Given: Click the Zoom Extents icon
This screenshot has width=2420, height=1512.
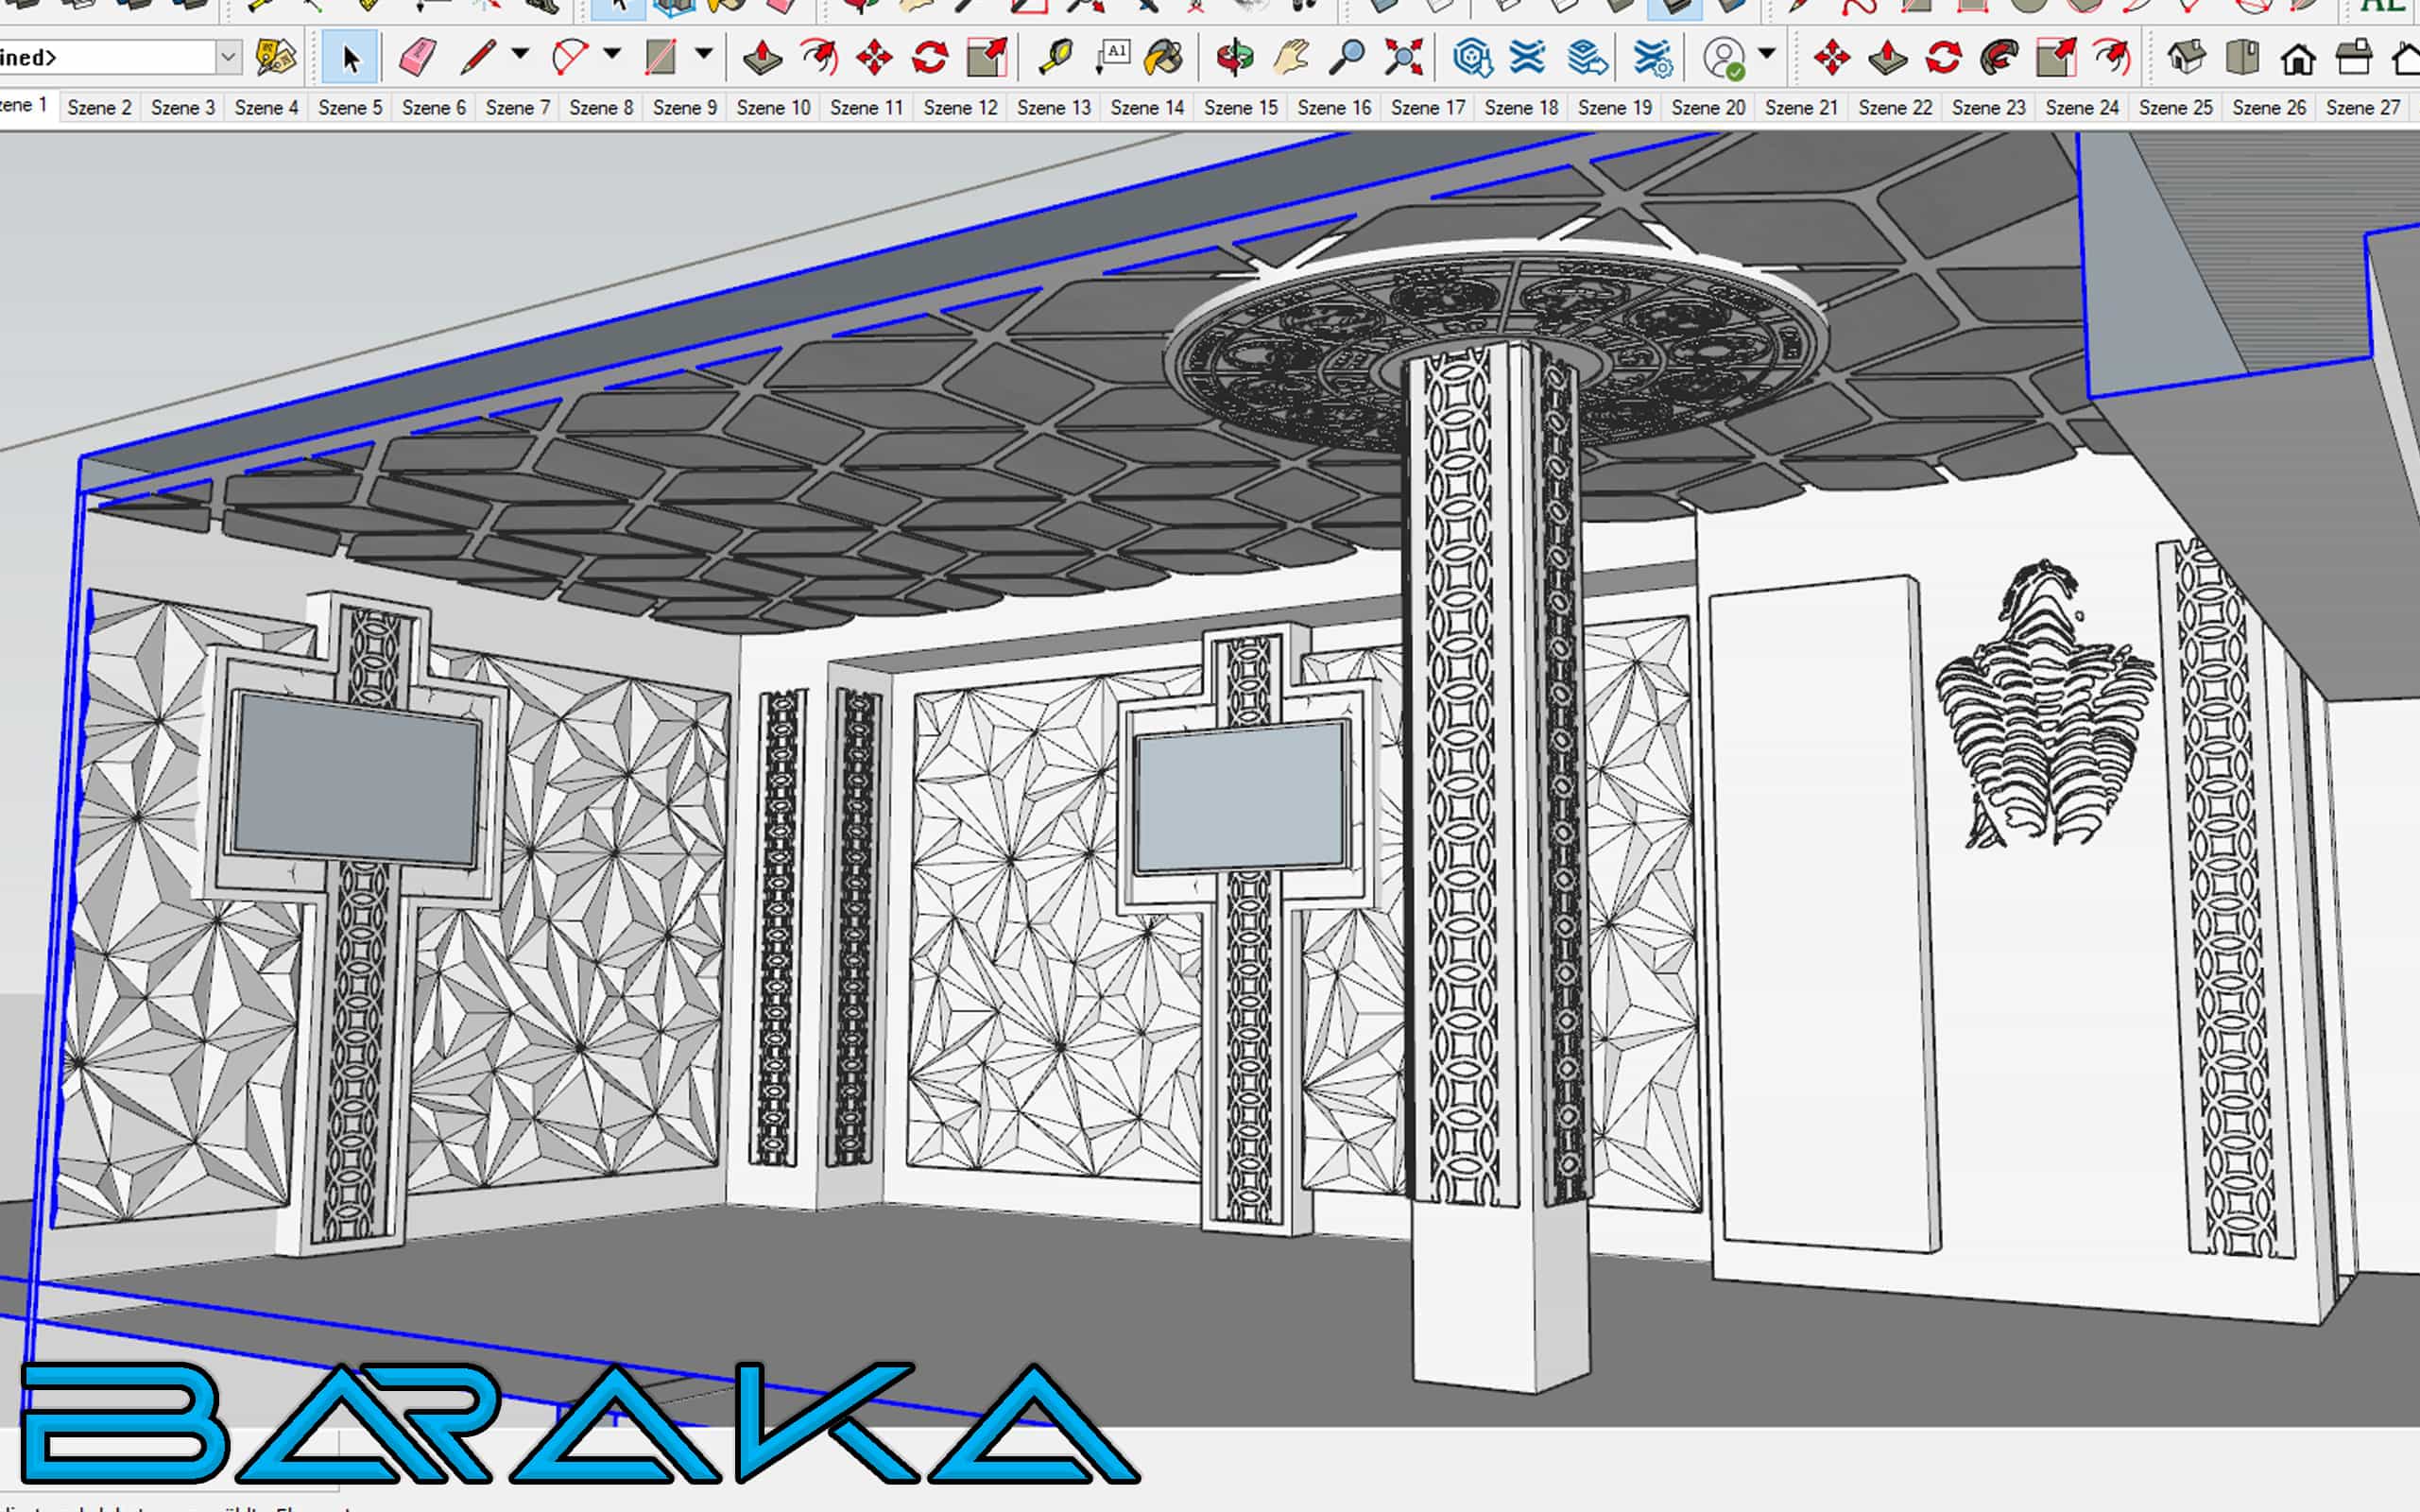Looking at the screenshot, I should click(x=1403, y=57).
